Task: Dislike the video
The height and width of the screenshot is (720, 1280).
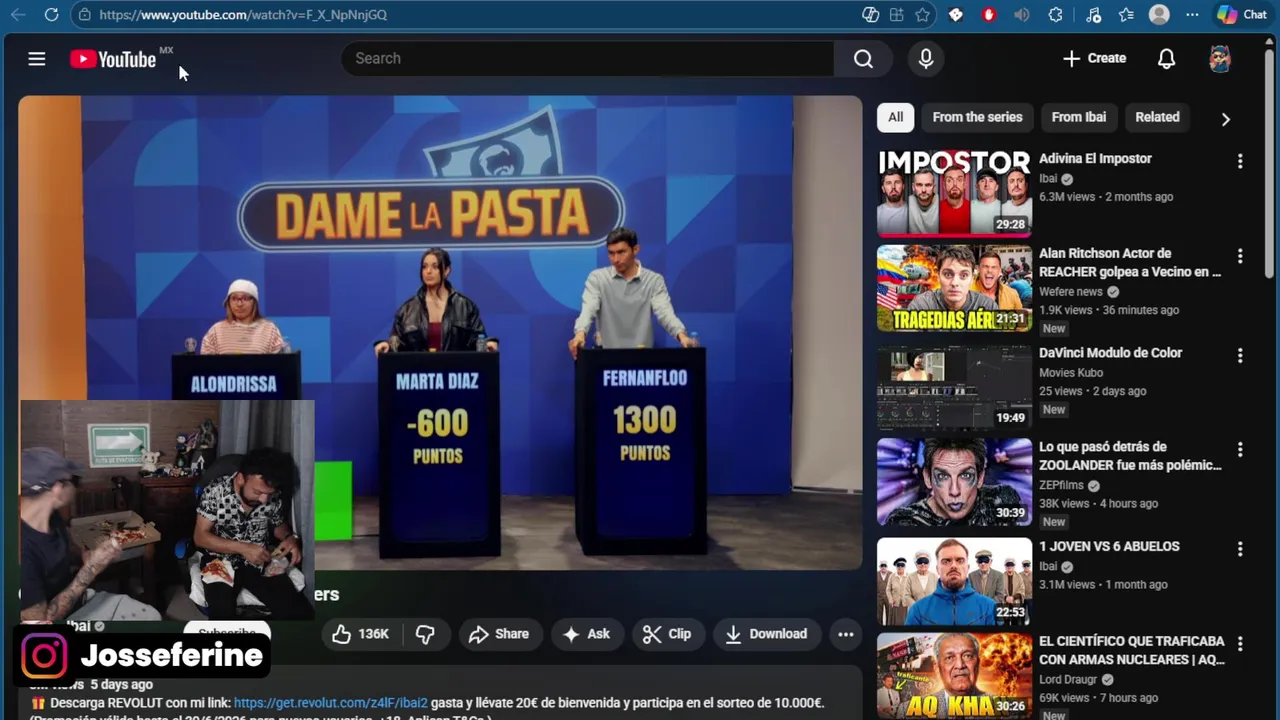Action: [425, 634]
